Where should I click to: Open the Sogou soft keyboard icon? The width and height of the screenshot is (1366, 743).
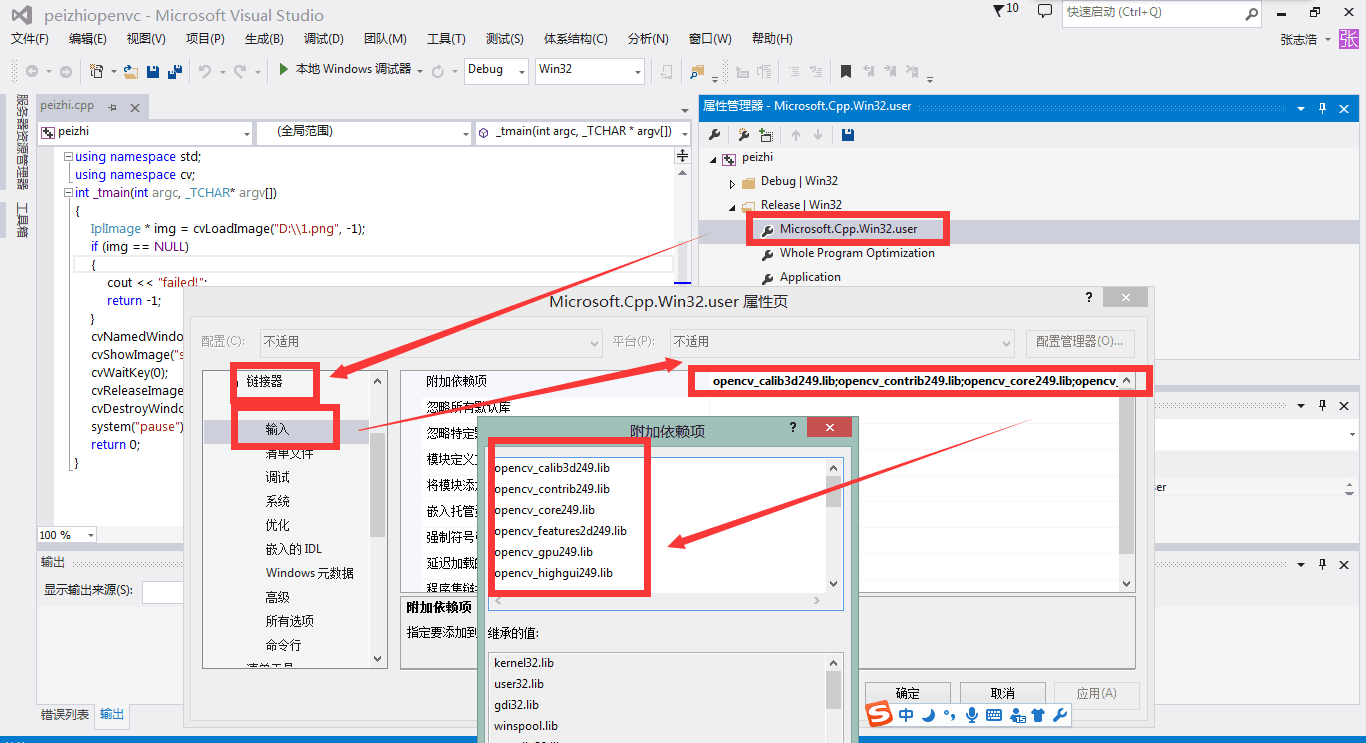pos(994,715)
